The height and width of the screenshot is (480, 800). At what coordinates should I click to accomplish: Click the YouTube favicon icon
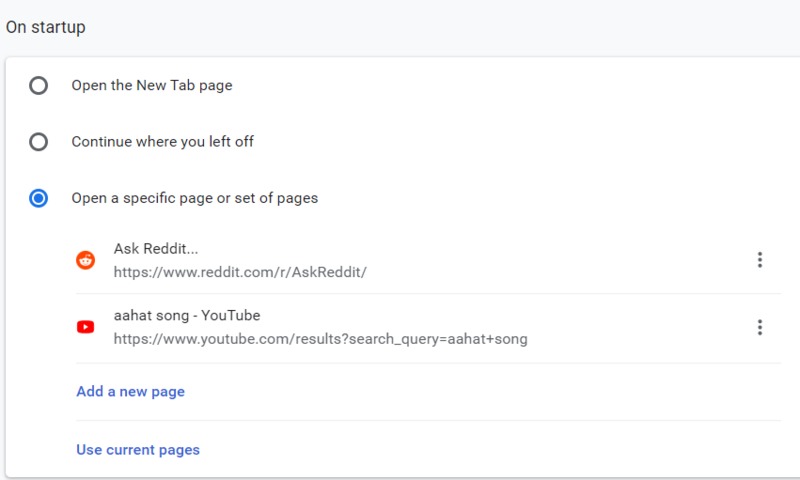pyautogui.click(x=86, y=327)
